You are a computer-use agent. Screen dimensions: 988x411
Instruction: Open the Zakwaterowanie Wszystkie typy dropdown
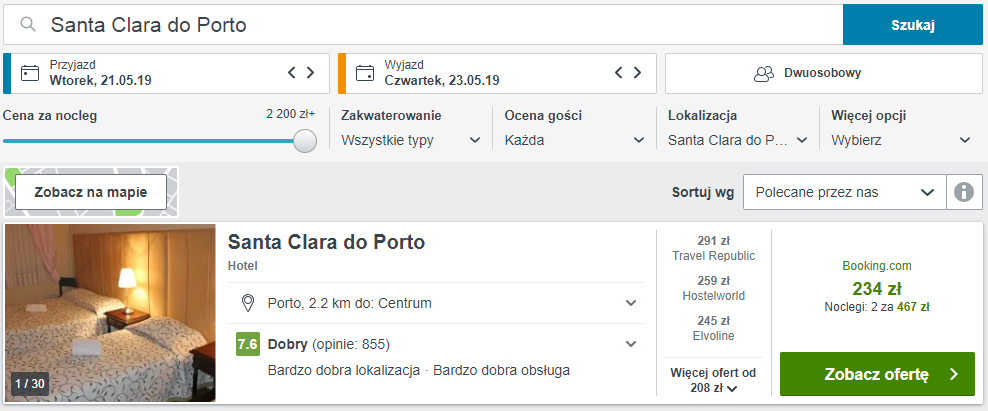pyautogui.click(x=411, y=140)
